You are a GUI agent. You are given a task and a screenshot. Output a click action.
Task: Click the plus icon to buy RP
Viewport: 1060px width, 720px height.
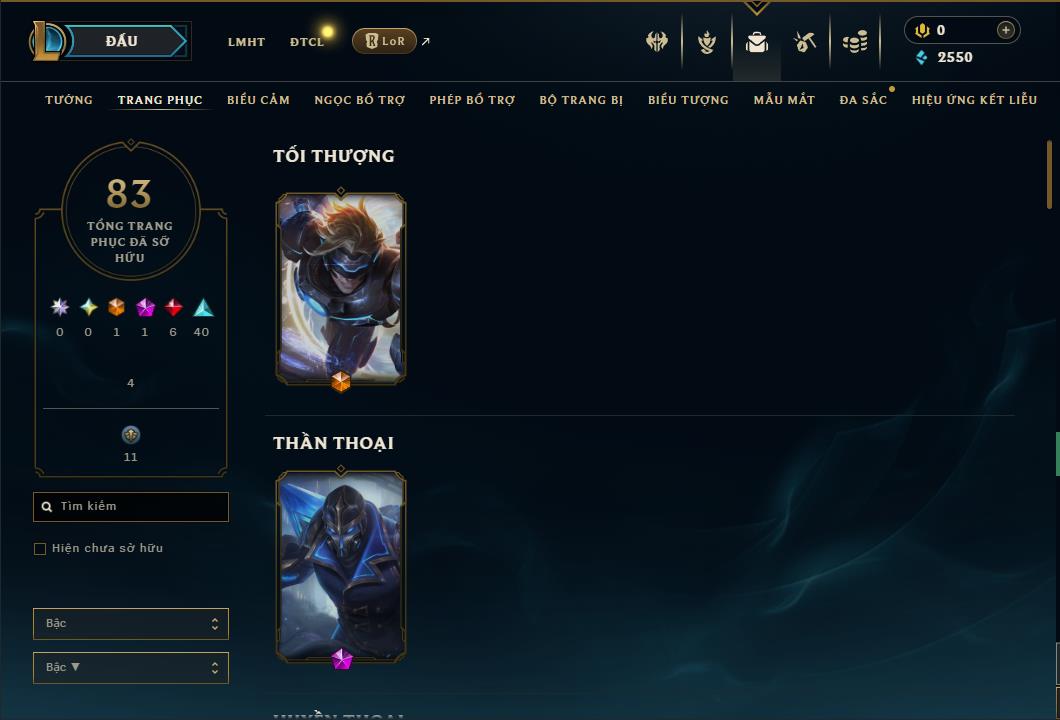coord(1005,30)
